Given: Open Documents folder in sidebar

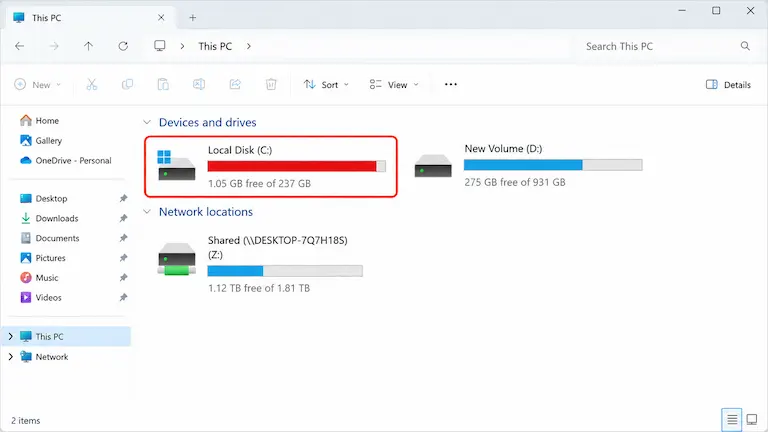Looking at the screenshot, I should [x=49, y=238].
